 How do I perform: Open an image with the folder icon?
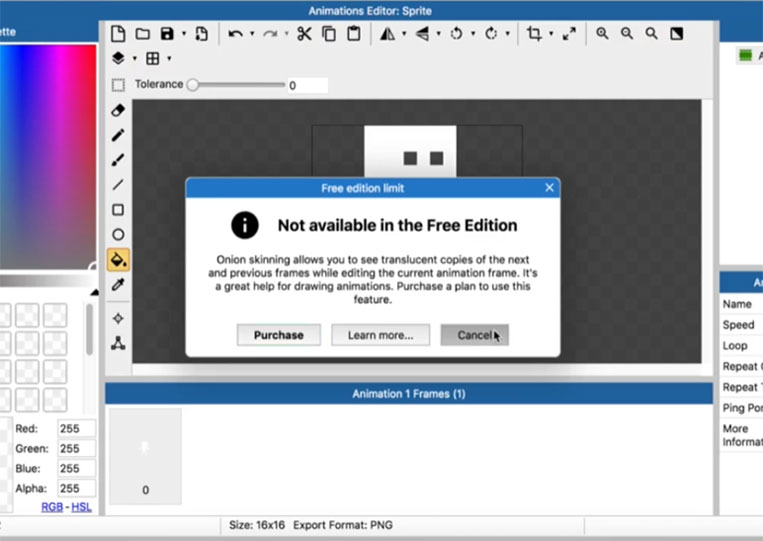(x=143, y=34)
